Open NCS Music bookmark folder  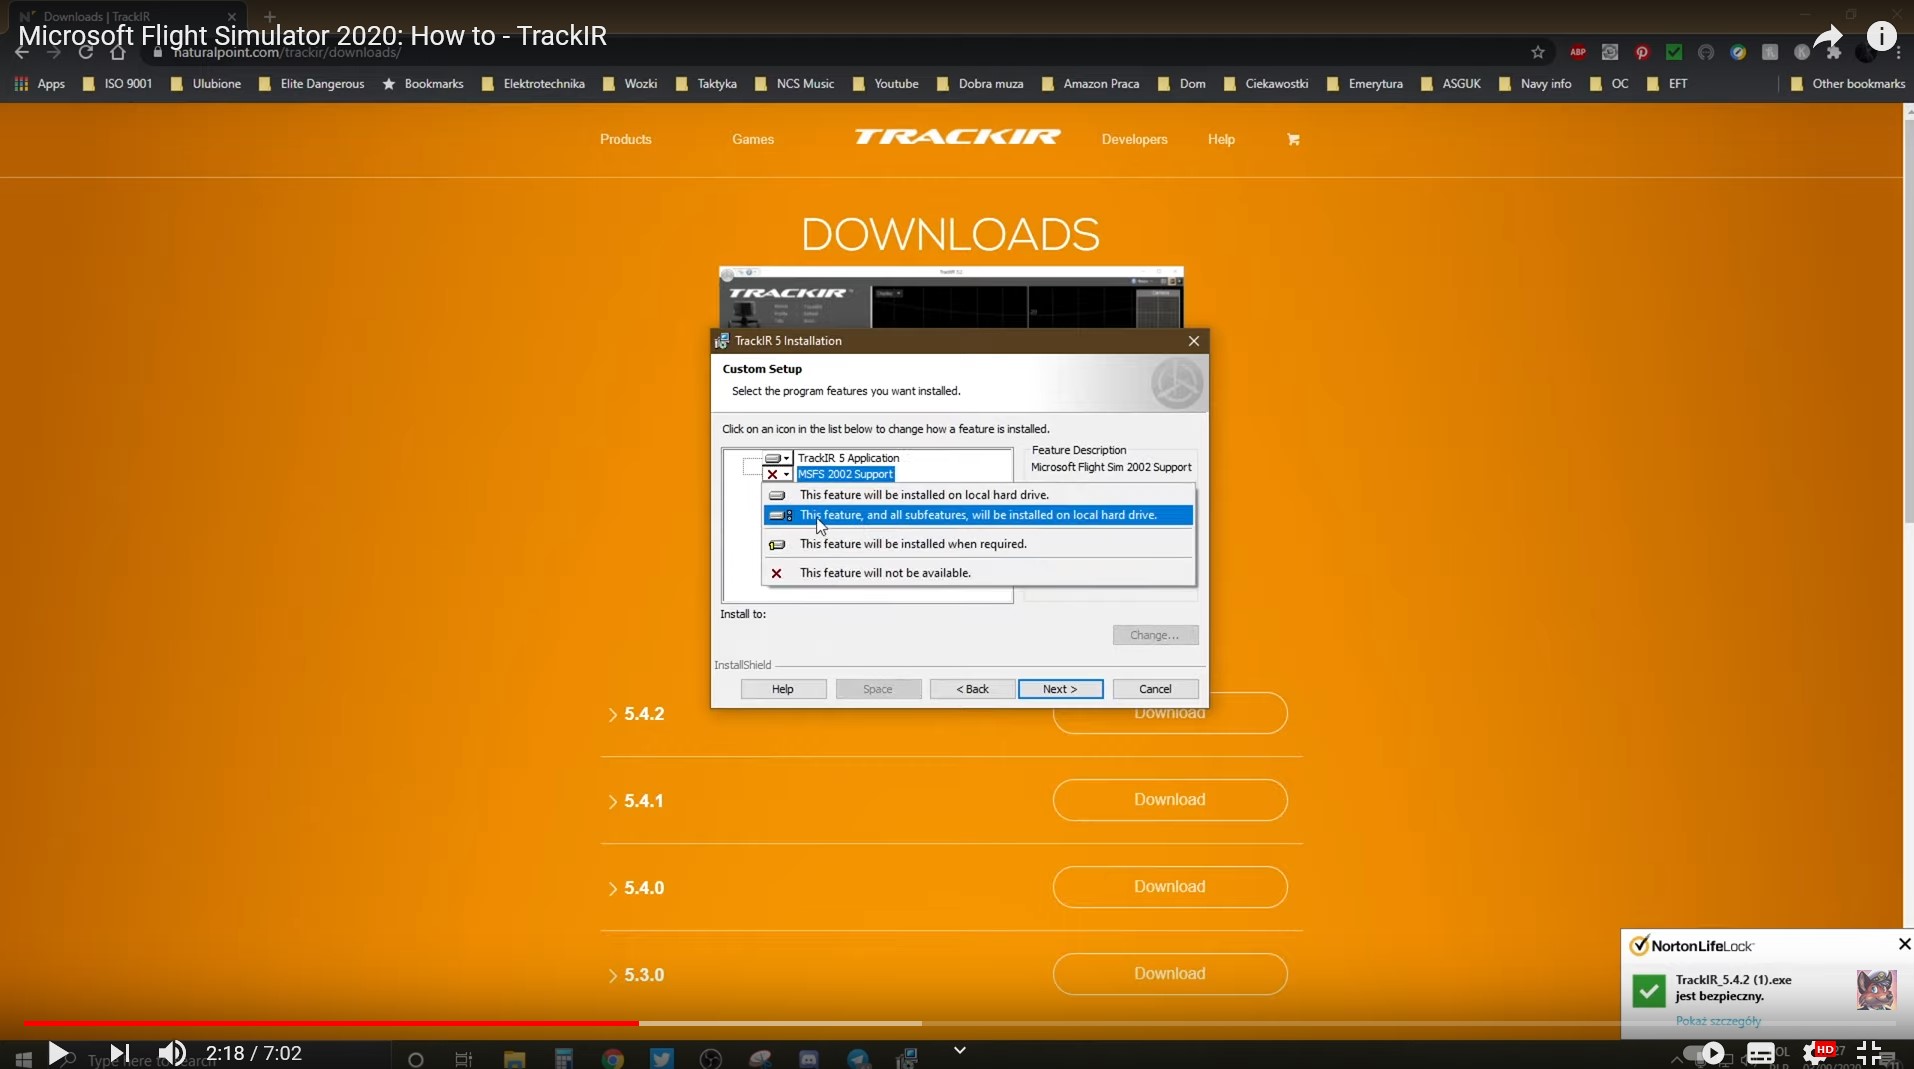(794, 84)
